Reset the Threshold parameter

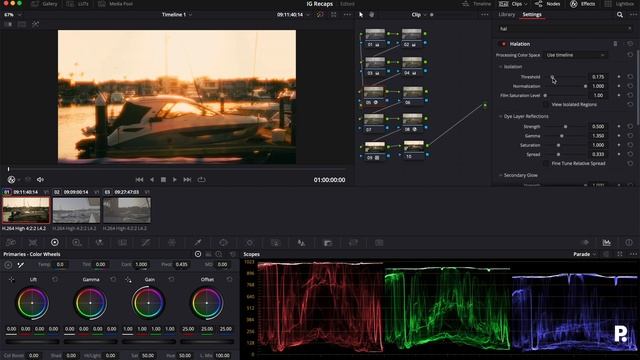630,77
